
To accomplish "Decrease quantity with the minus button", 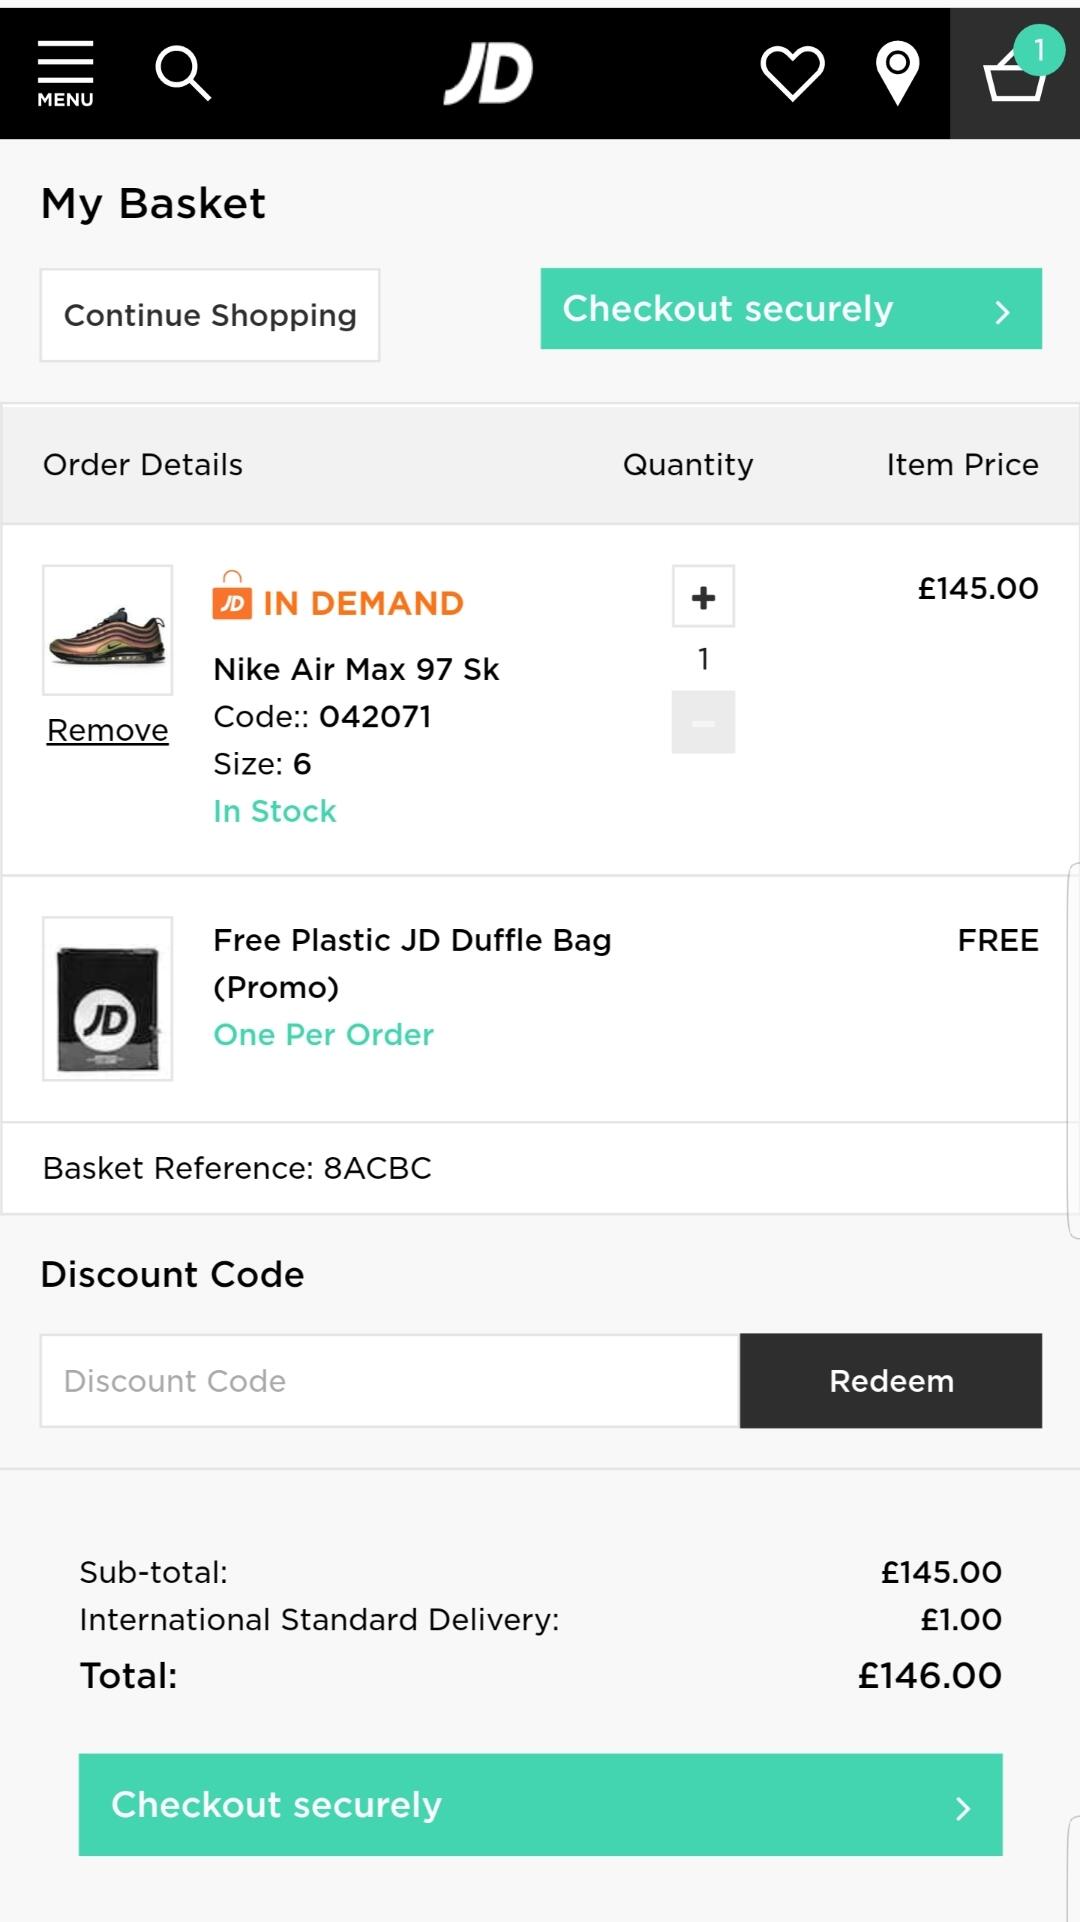I will pos(703,722).
